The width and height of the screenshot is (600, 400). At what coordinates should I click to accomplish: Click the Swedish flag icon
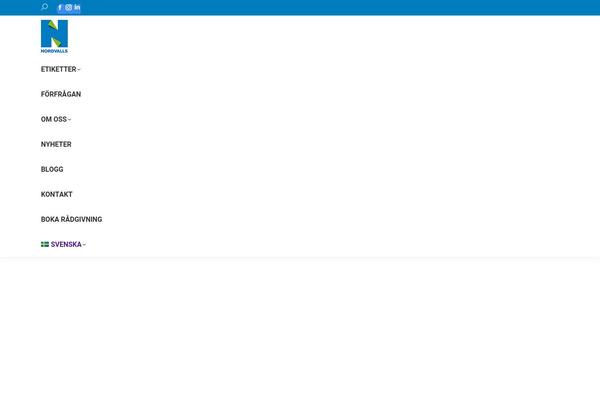45,244
